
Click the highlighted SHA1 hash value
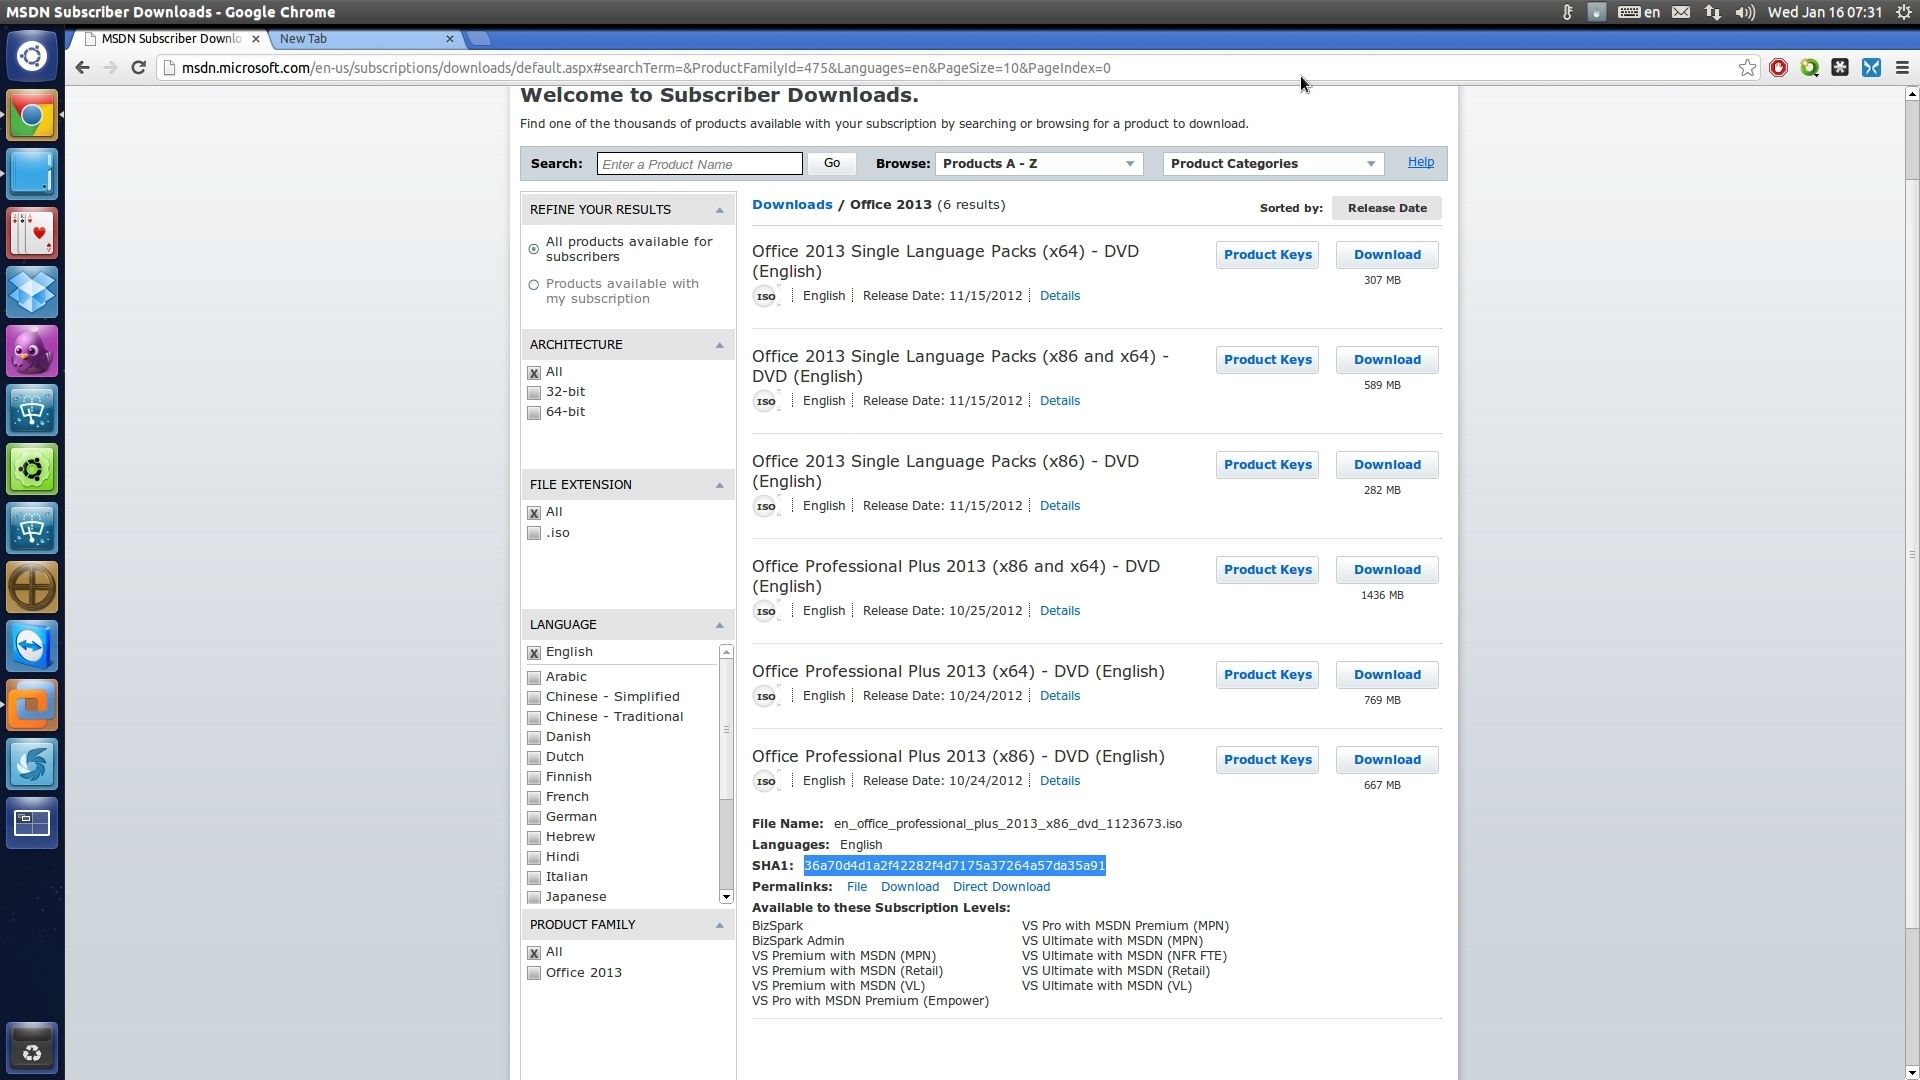coord(954,866)
